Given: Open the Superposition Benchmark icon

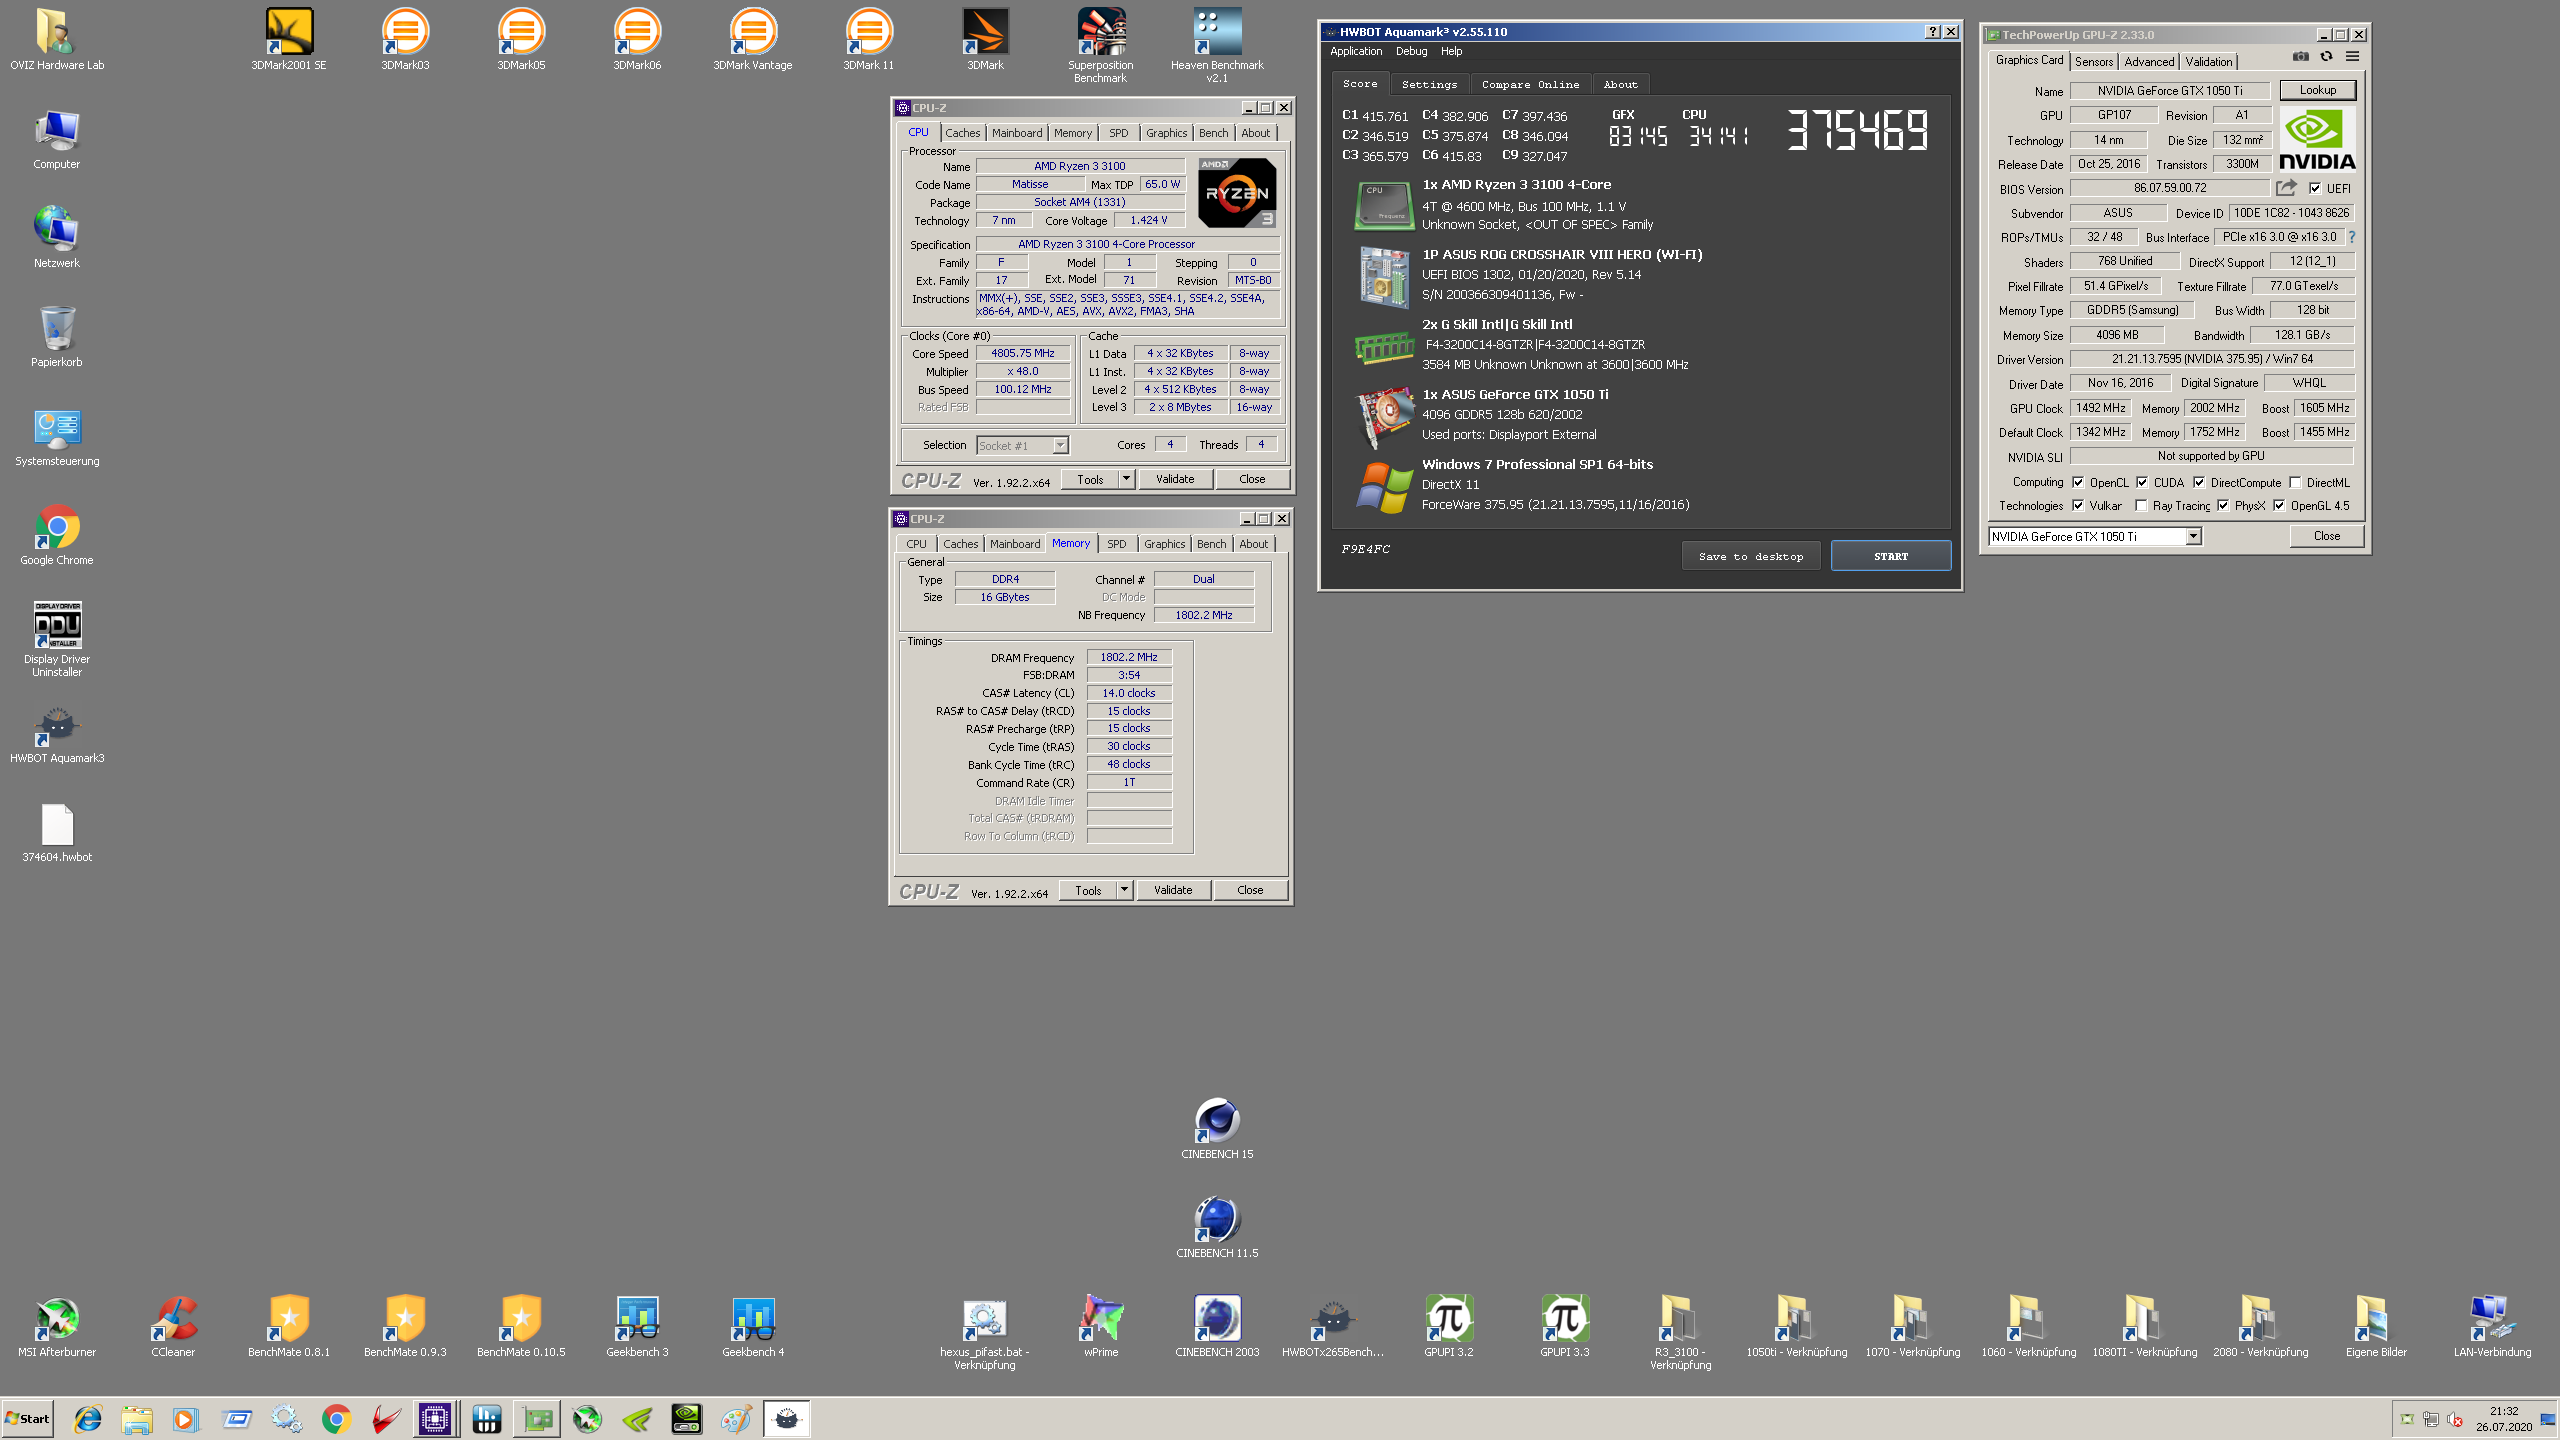Looking at the screenshot, I should 1100,46.
